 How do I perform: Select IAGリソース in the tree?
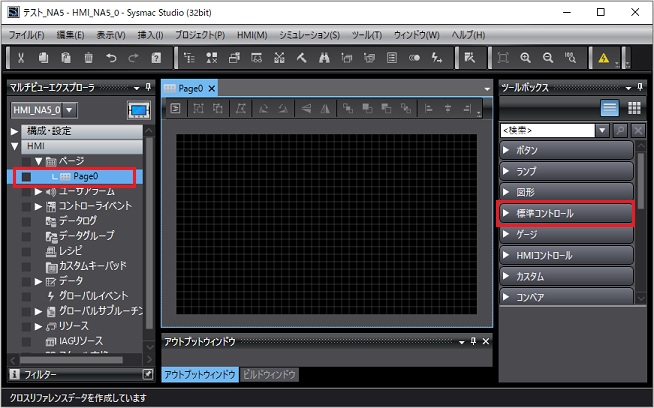[x=81, y=341]
